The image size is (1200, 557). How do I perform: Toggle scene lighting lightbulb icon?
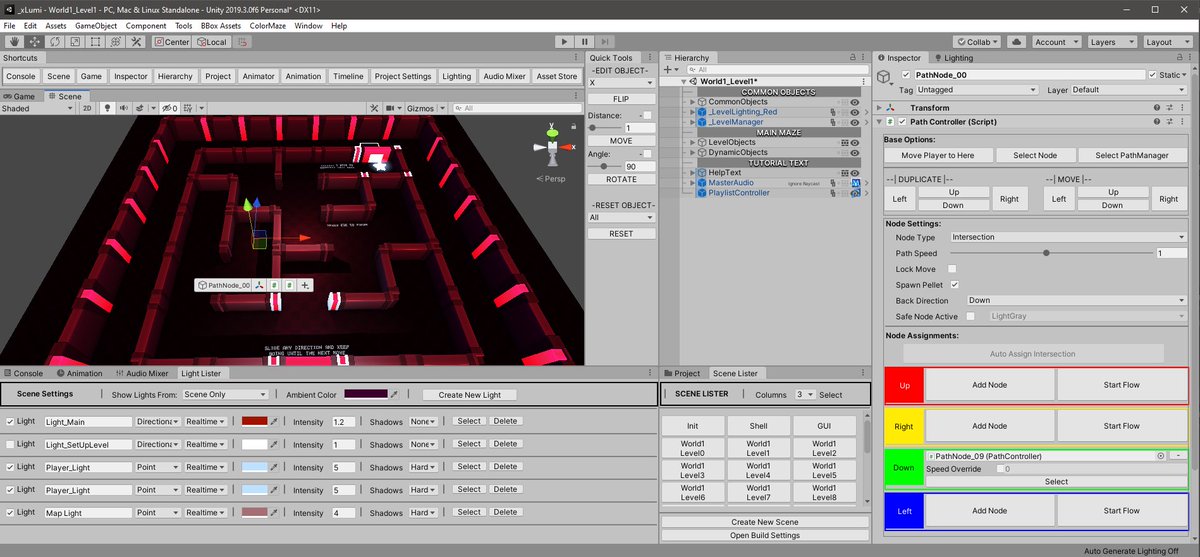click(107, 108)
